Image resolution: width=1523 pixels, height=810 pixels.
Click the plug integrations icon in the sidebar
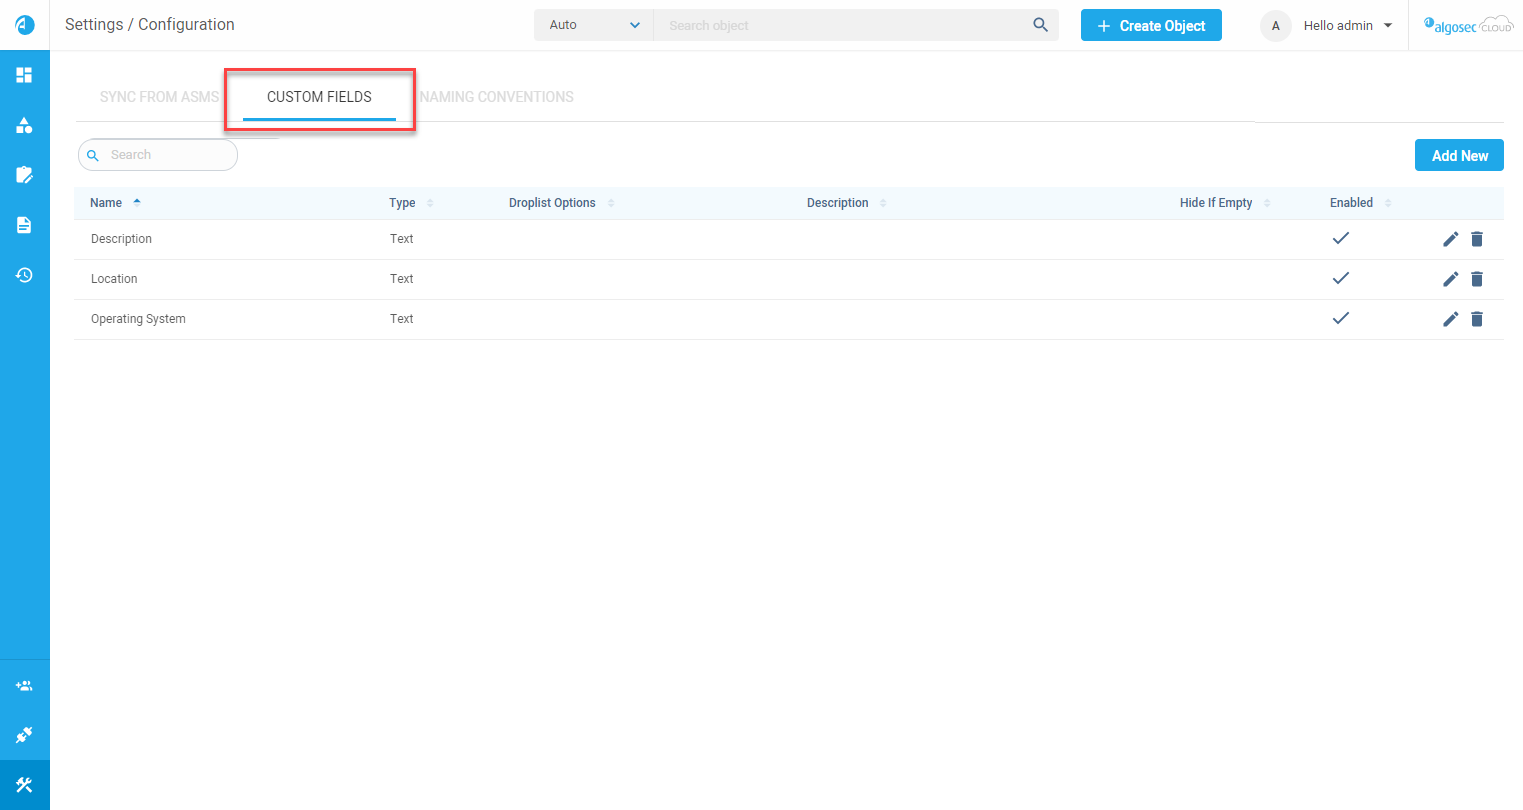click(24, 735)
